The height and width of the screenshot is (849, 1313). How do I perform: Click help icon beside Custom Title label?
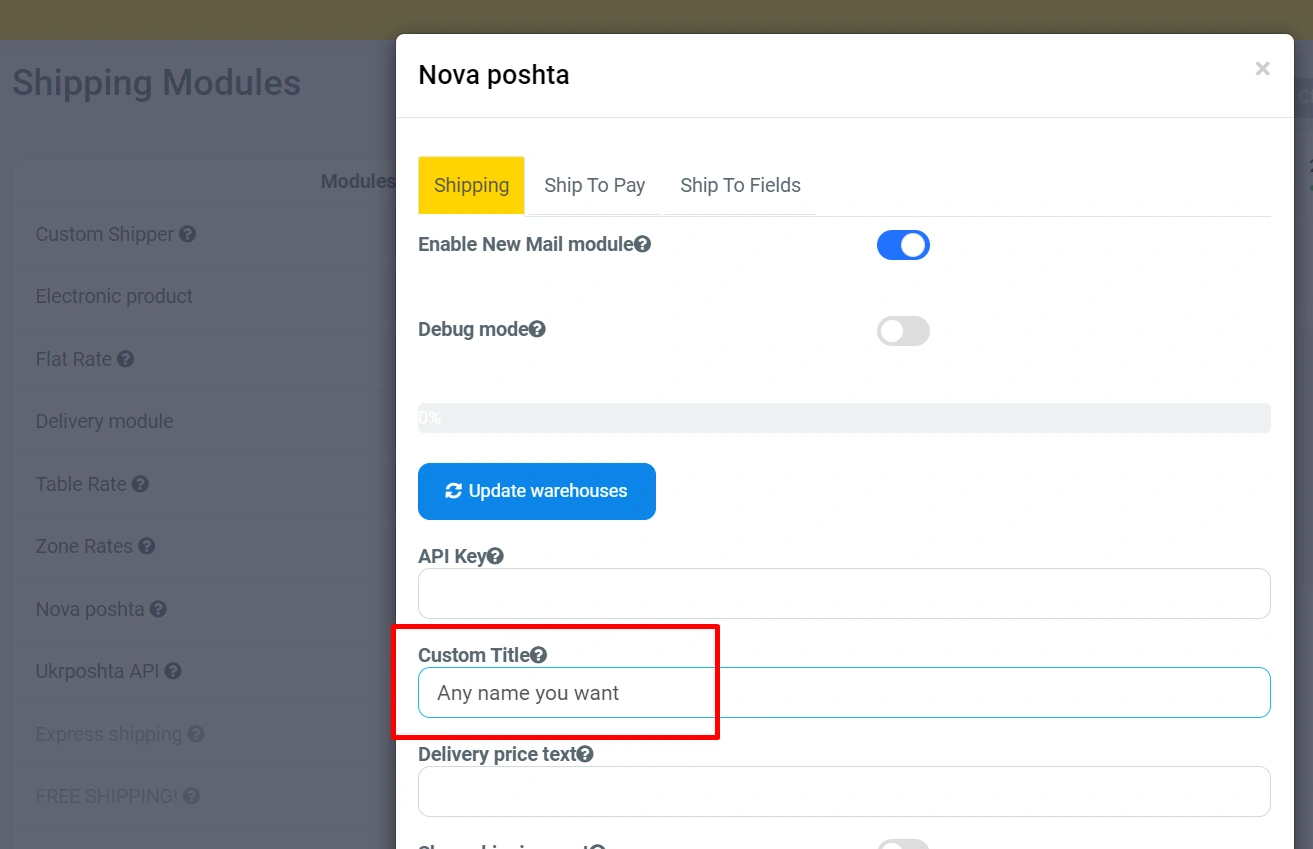pyautogui.click(x=539, y=655)
